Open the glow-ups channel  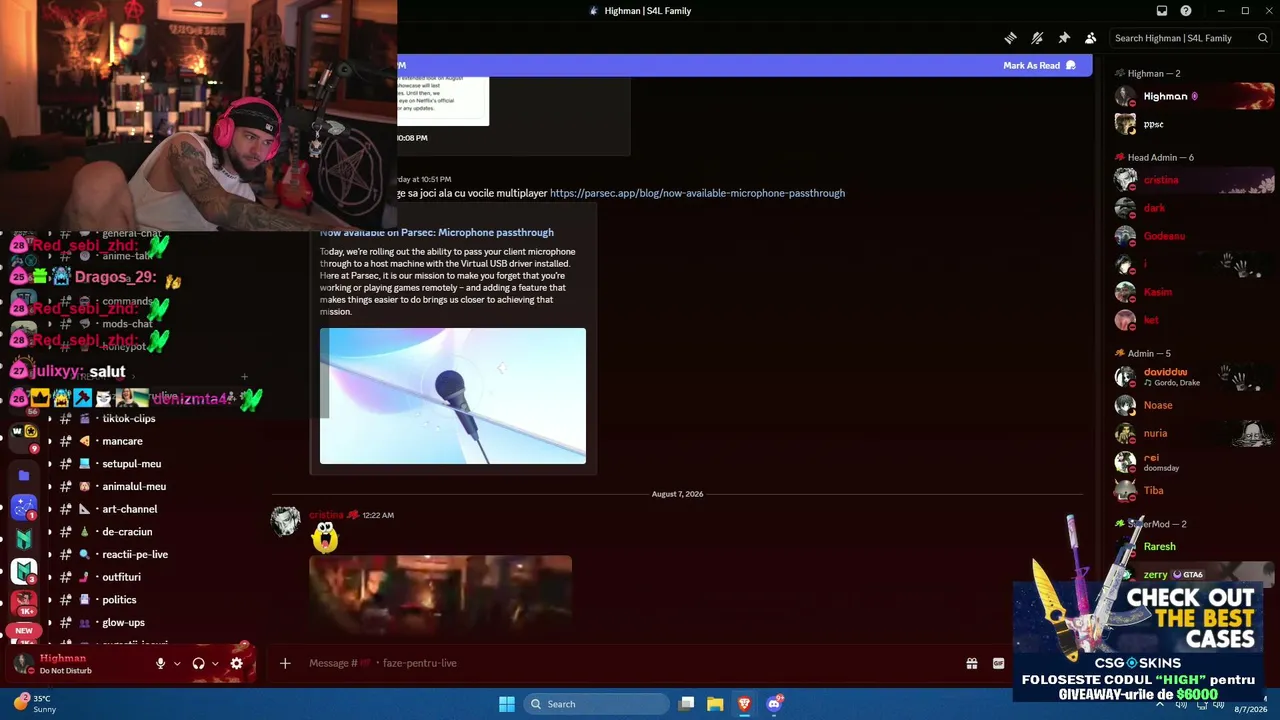(123, 622)
